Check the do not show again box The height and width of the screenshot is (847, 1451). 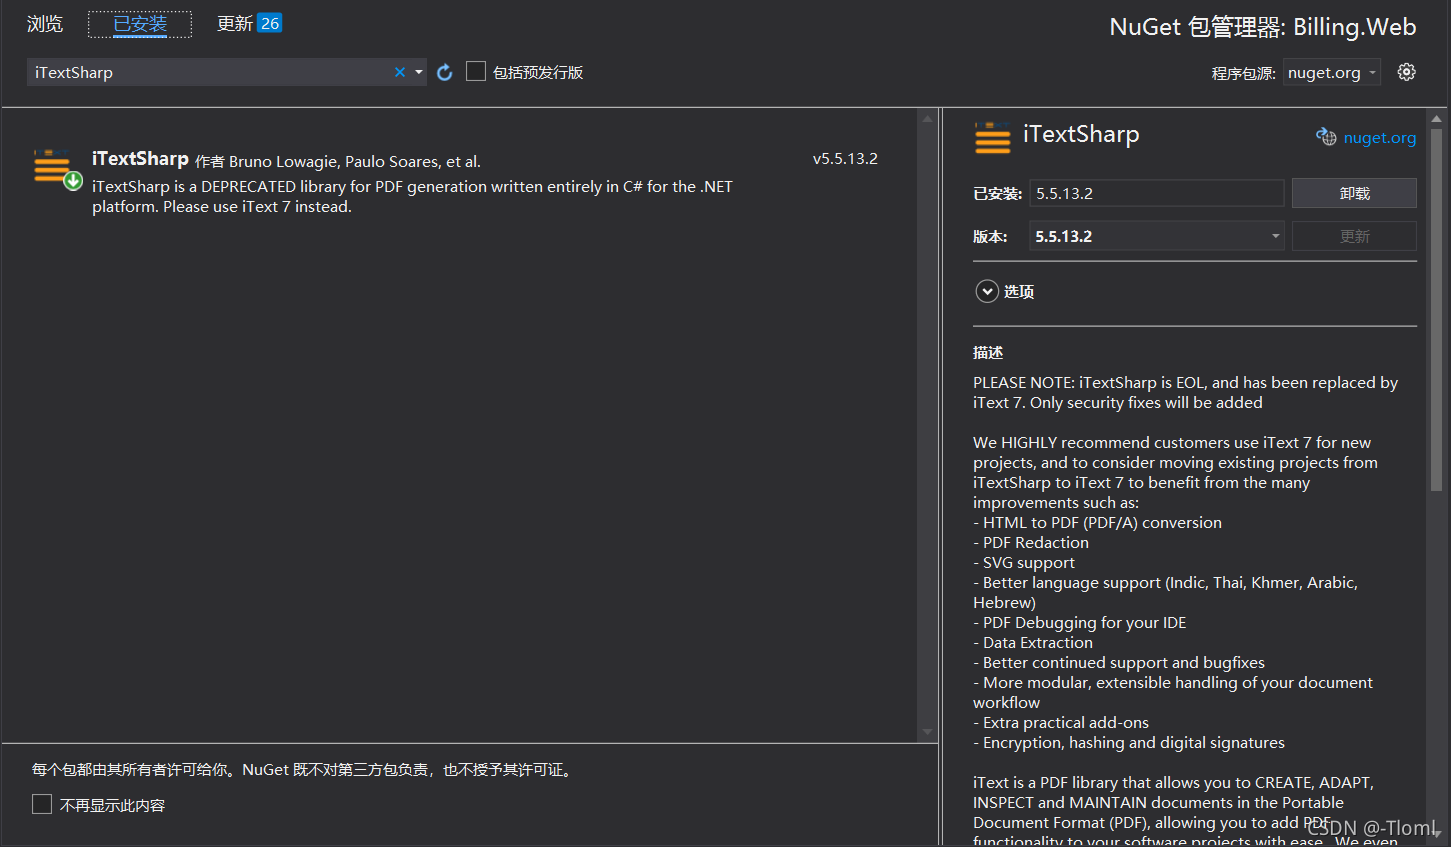click(x=42, y=804)
